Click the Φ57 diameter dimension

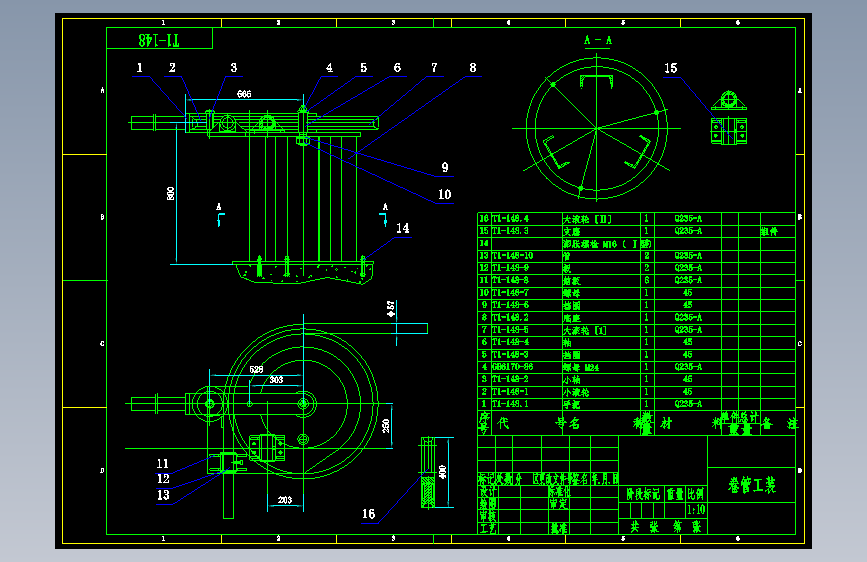pyautogui.click(x=391, y=309)
